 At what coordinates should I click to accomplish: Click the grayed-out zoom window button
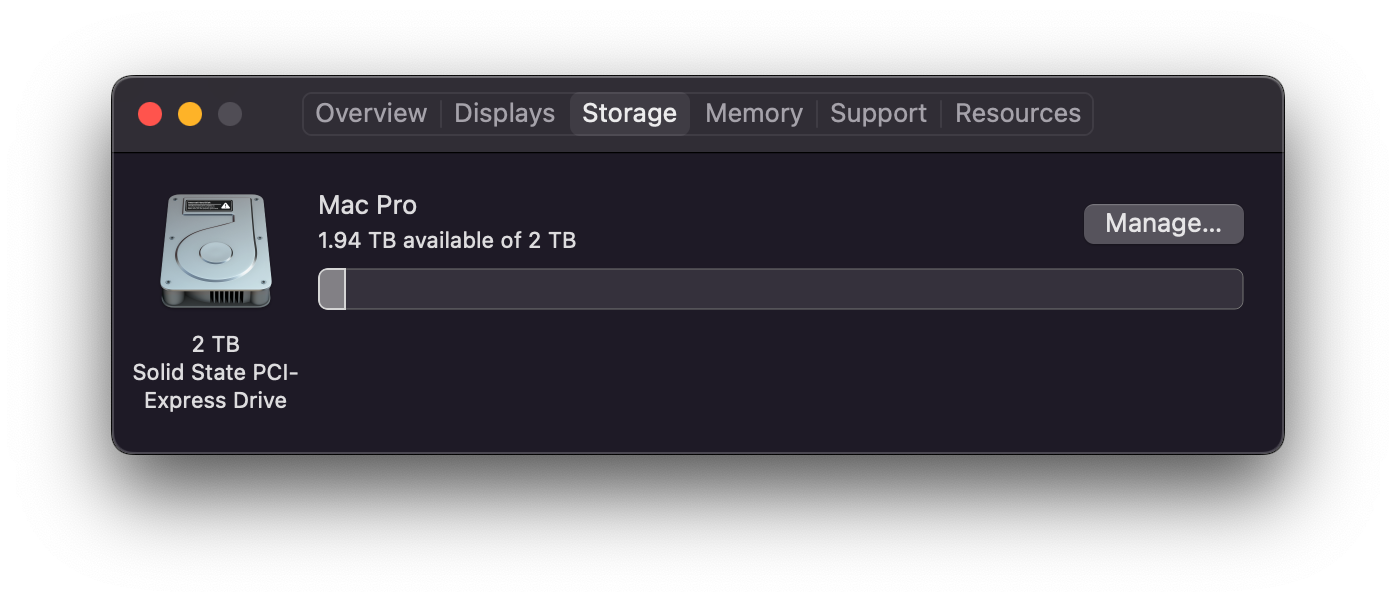point(230,114)
